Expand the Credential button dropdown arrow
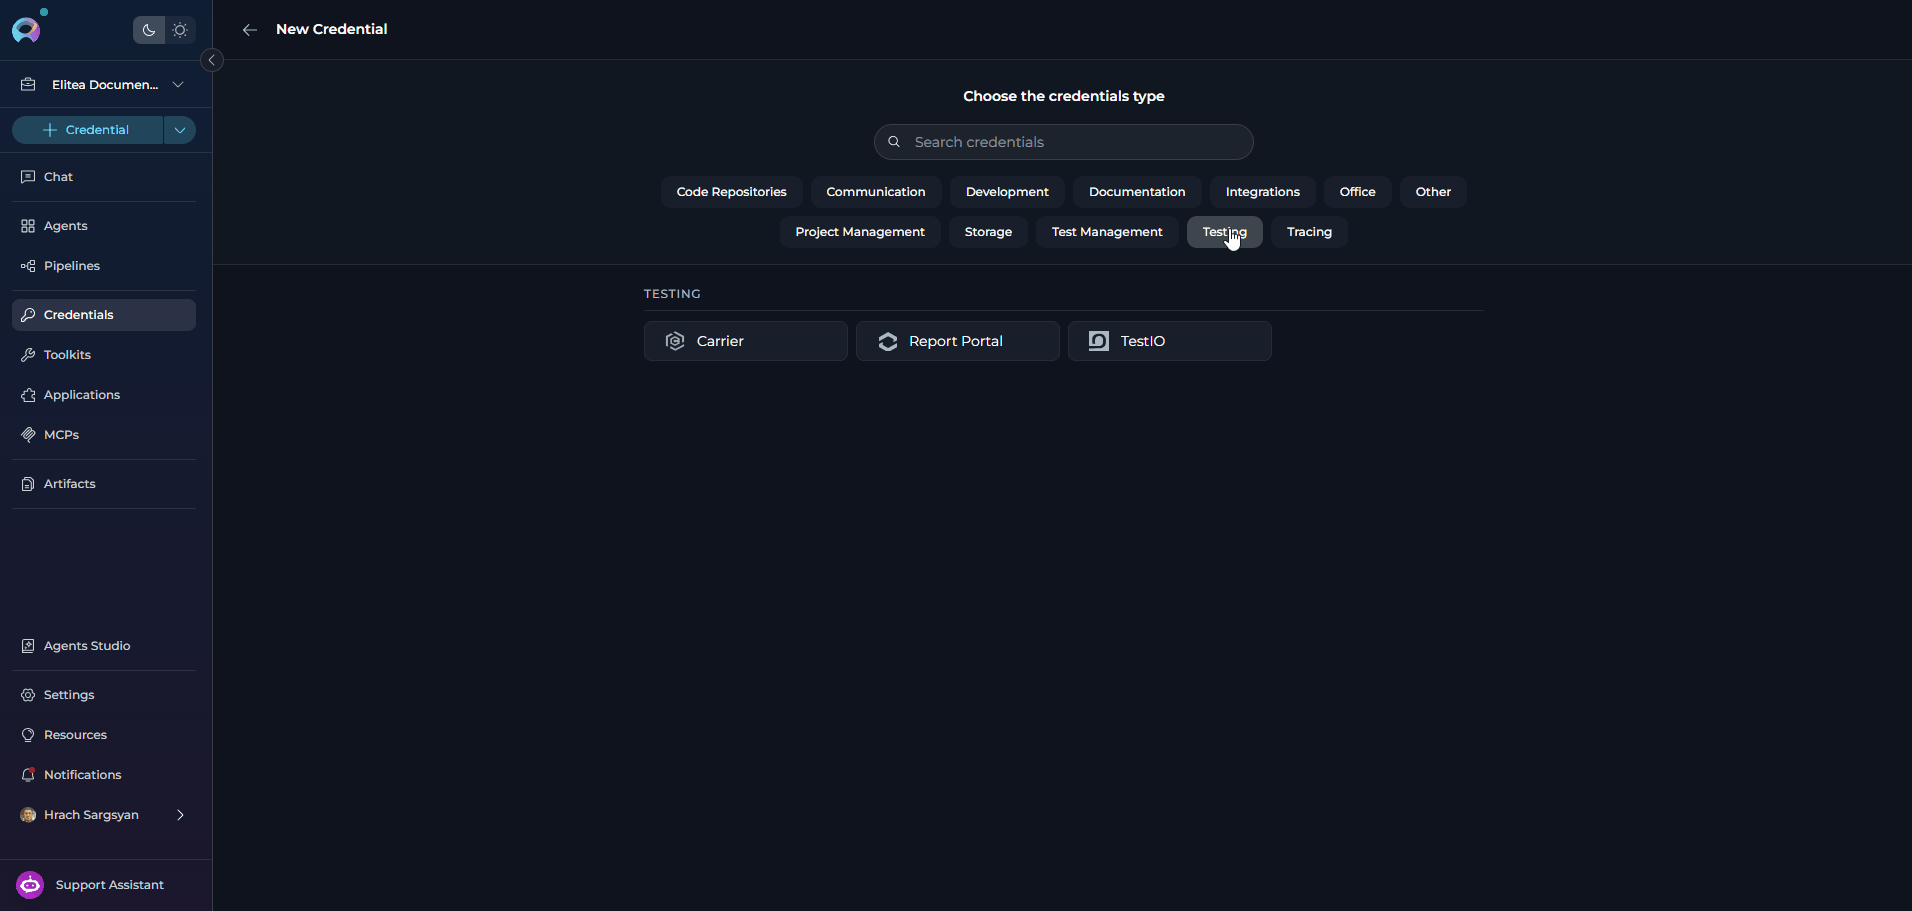Image resolution: width=1912 pixels, height=911 pixels. [x=180, y=130]
